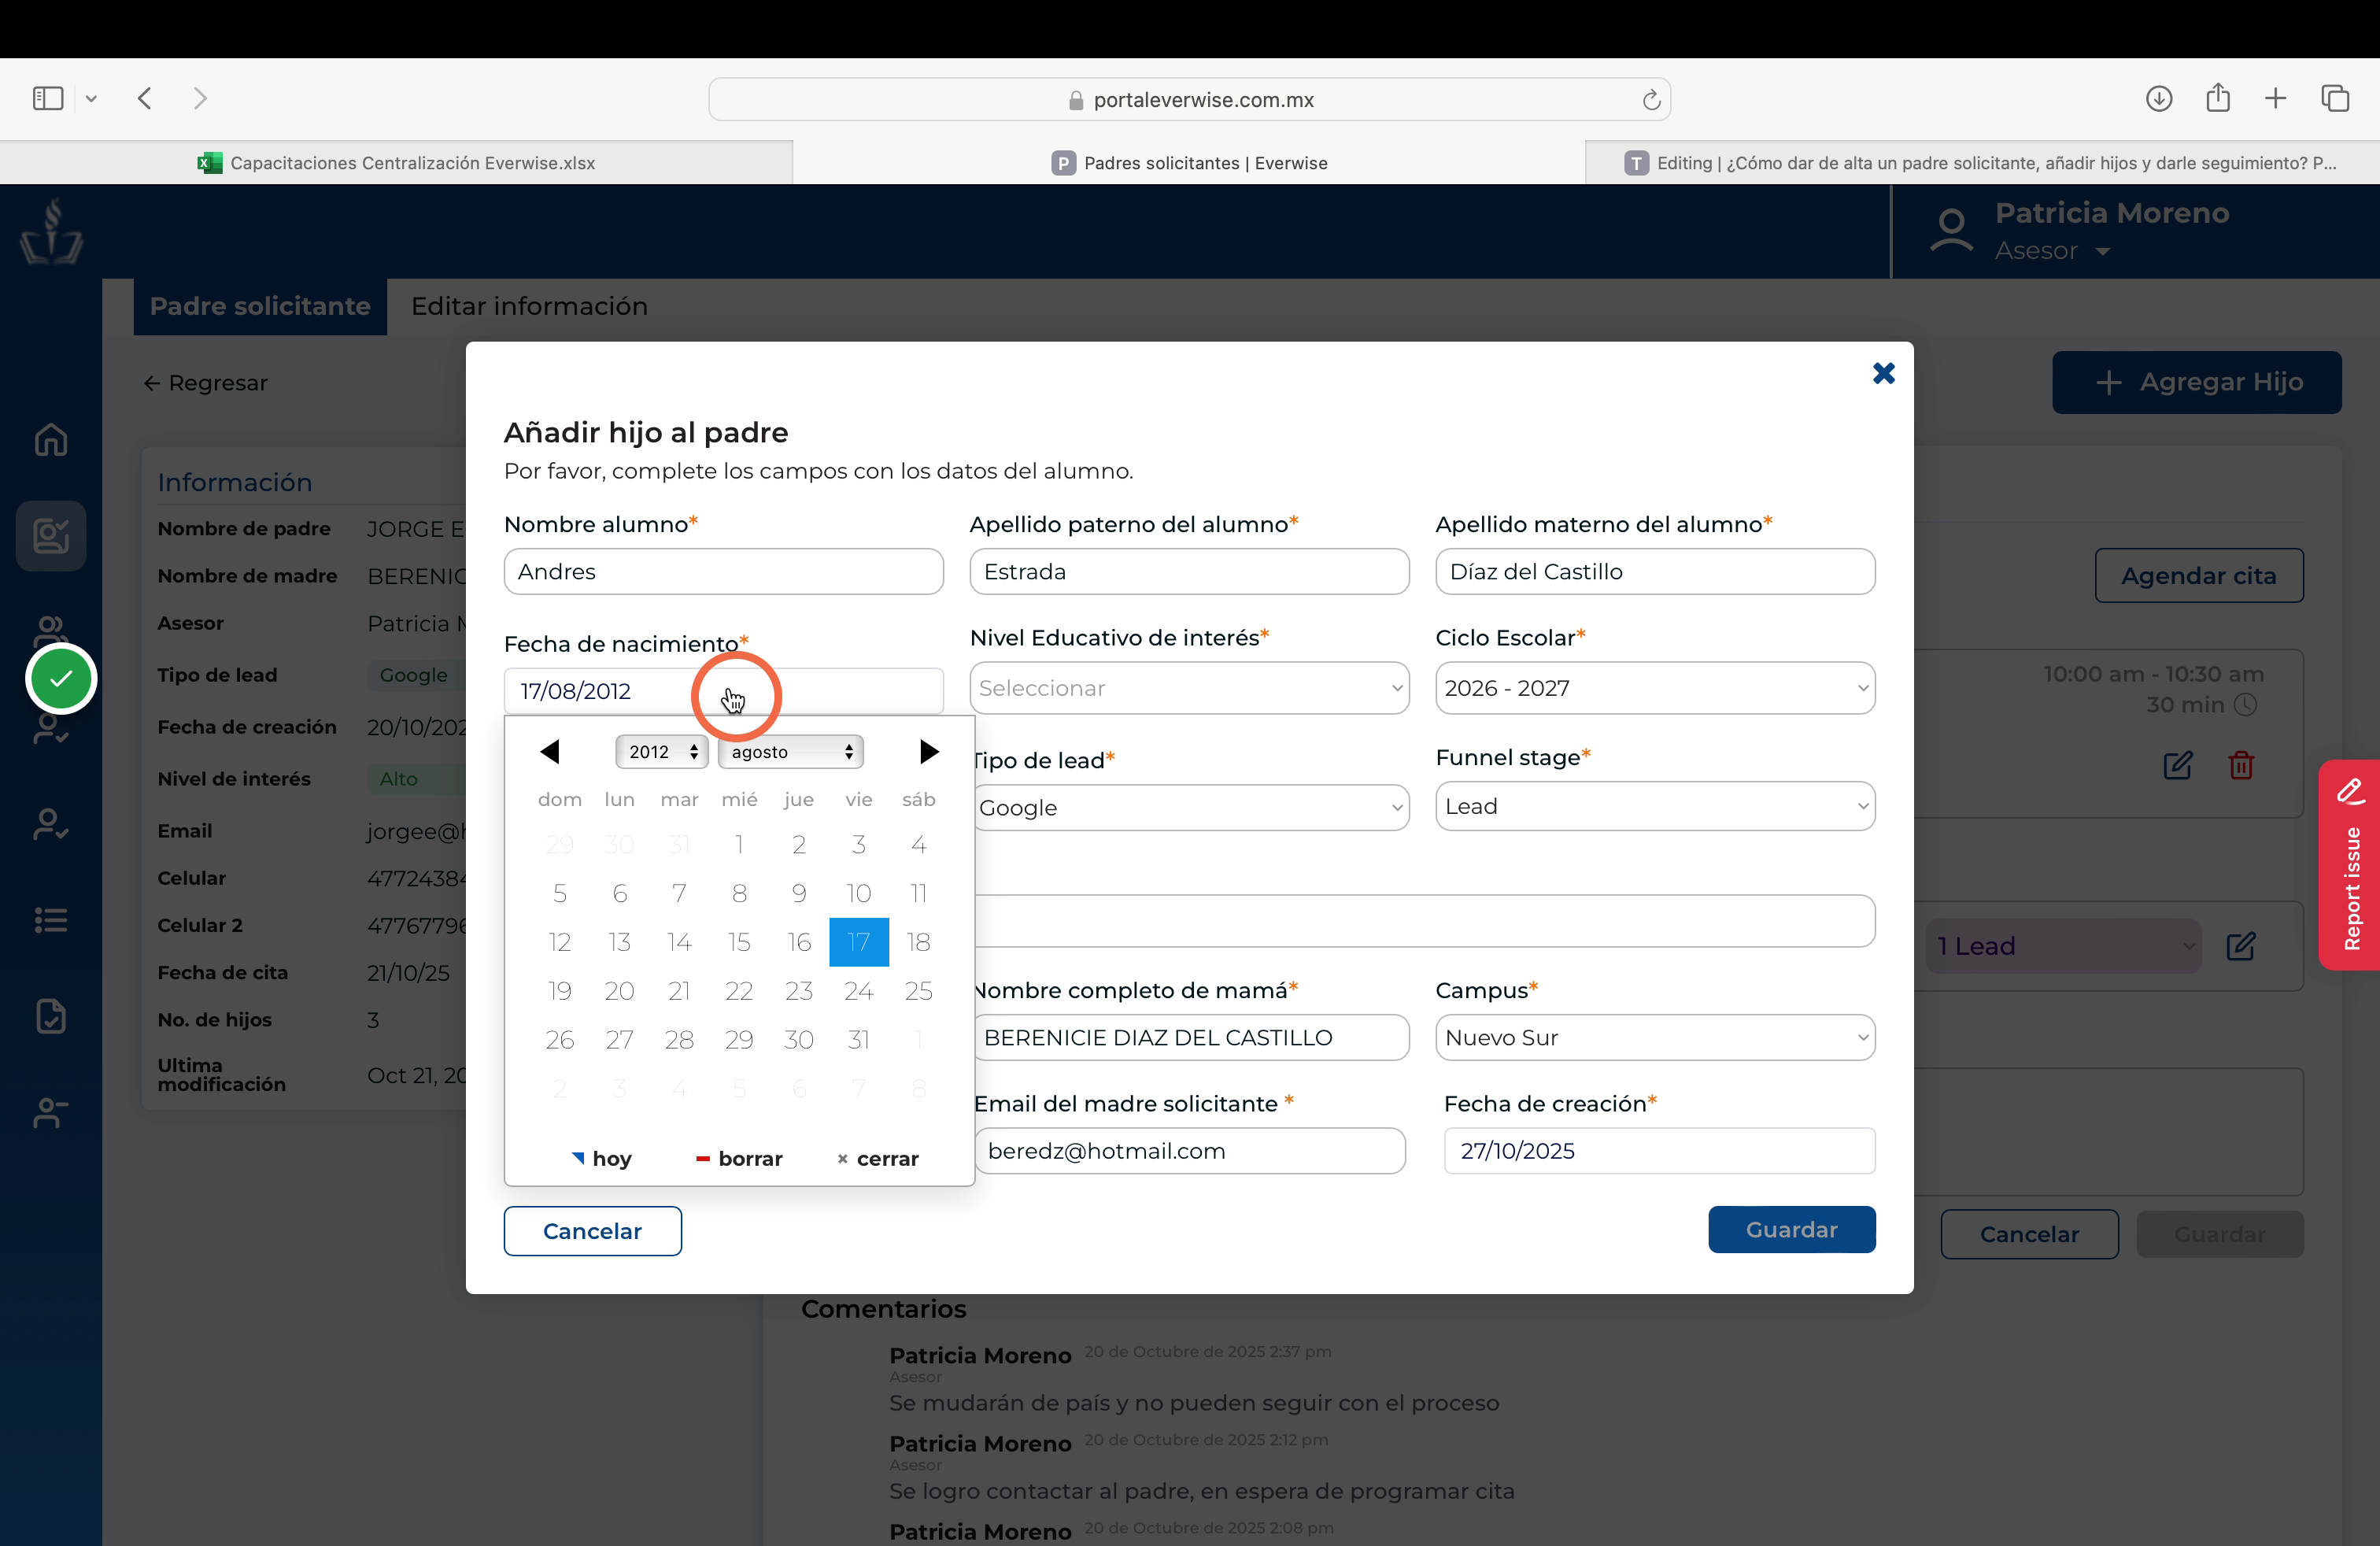Image resolution: width=2380 pixels, height=1546 pixels.
Task: Delete the appointment with the red trash icon
Action: pyautogui.click(x=2241, y=765)
